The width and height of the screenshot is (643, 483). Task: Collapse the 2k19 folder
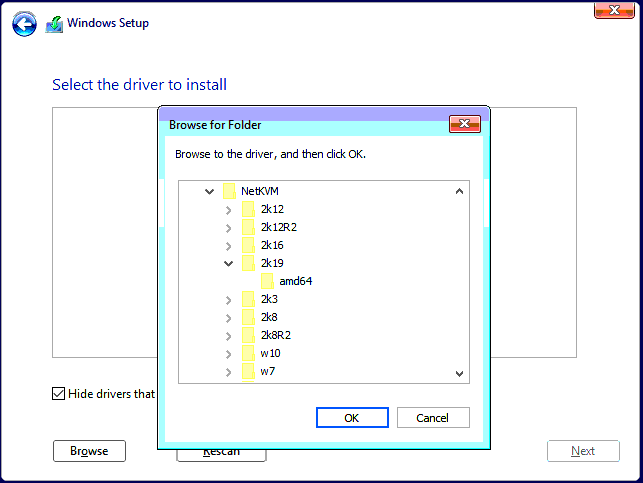[x=228, y=264]
